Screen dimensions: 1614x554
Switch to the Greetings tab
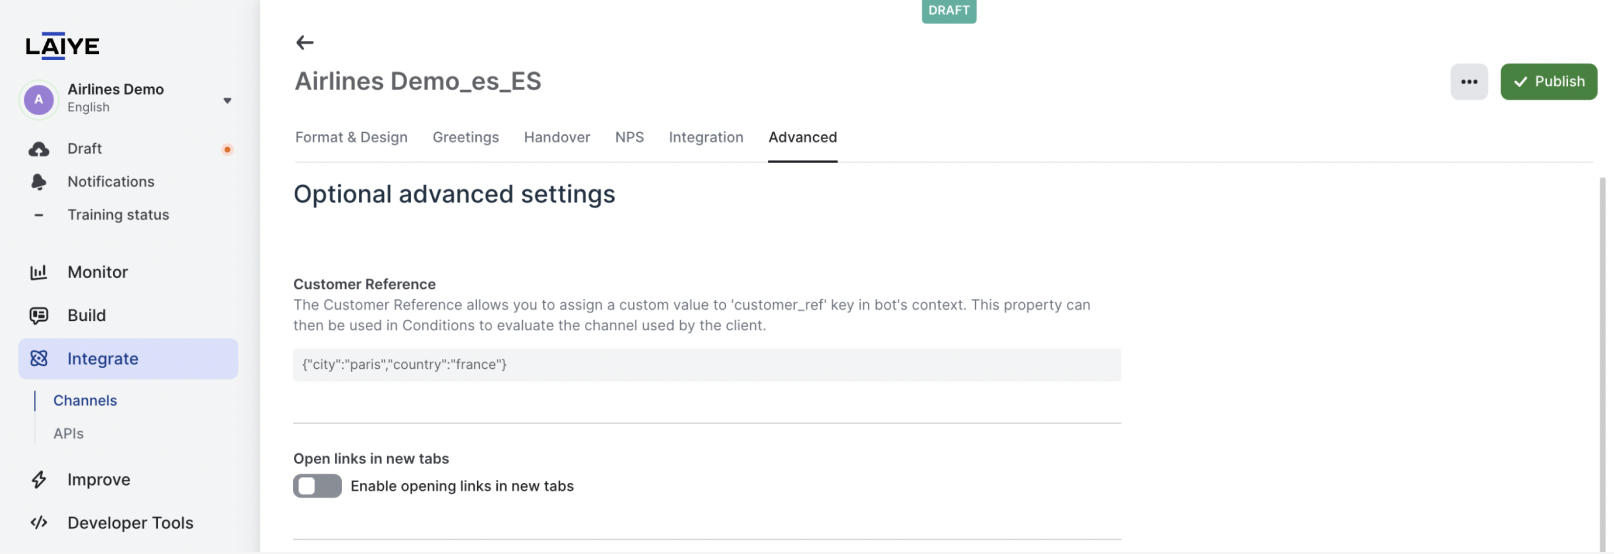tap(465, 137)
